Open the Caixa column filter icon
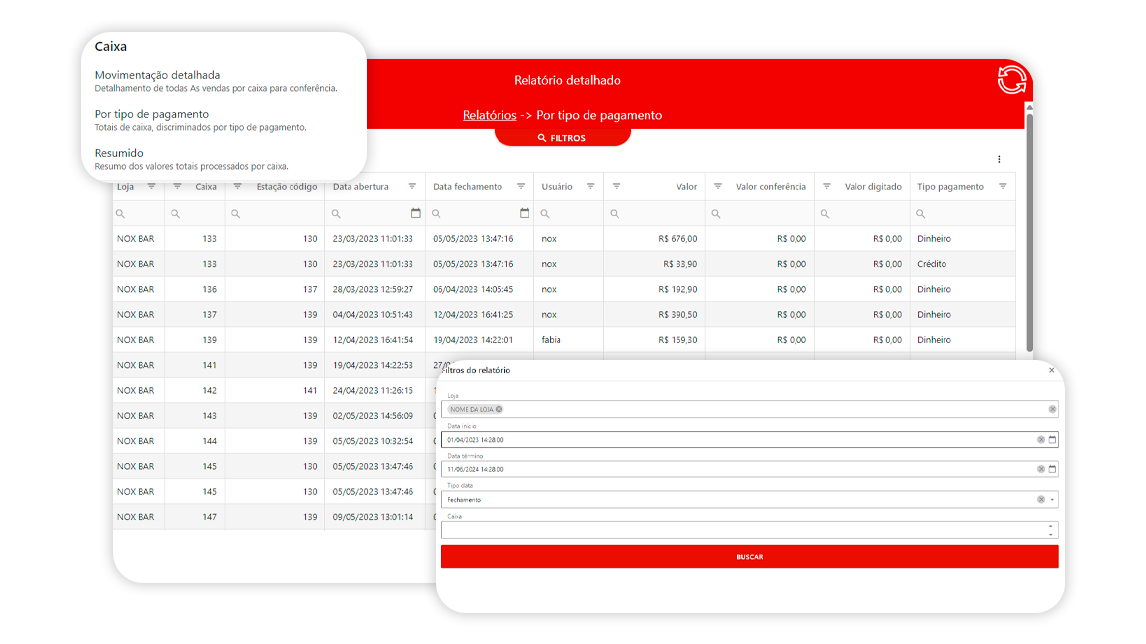1146x644 pixels. pos(177,186)
